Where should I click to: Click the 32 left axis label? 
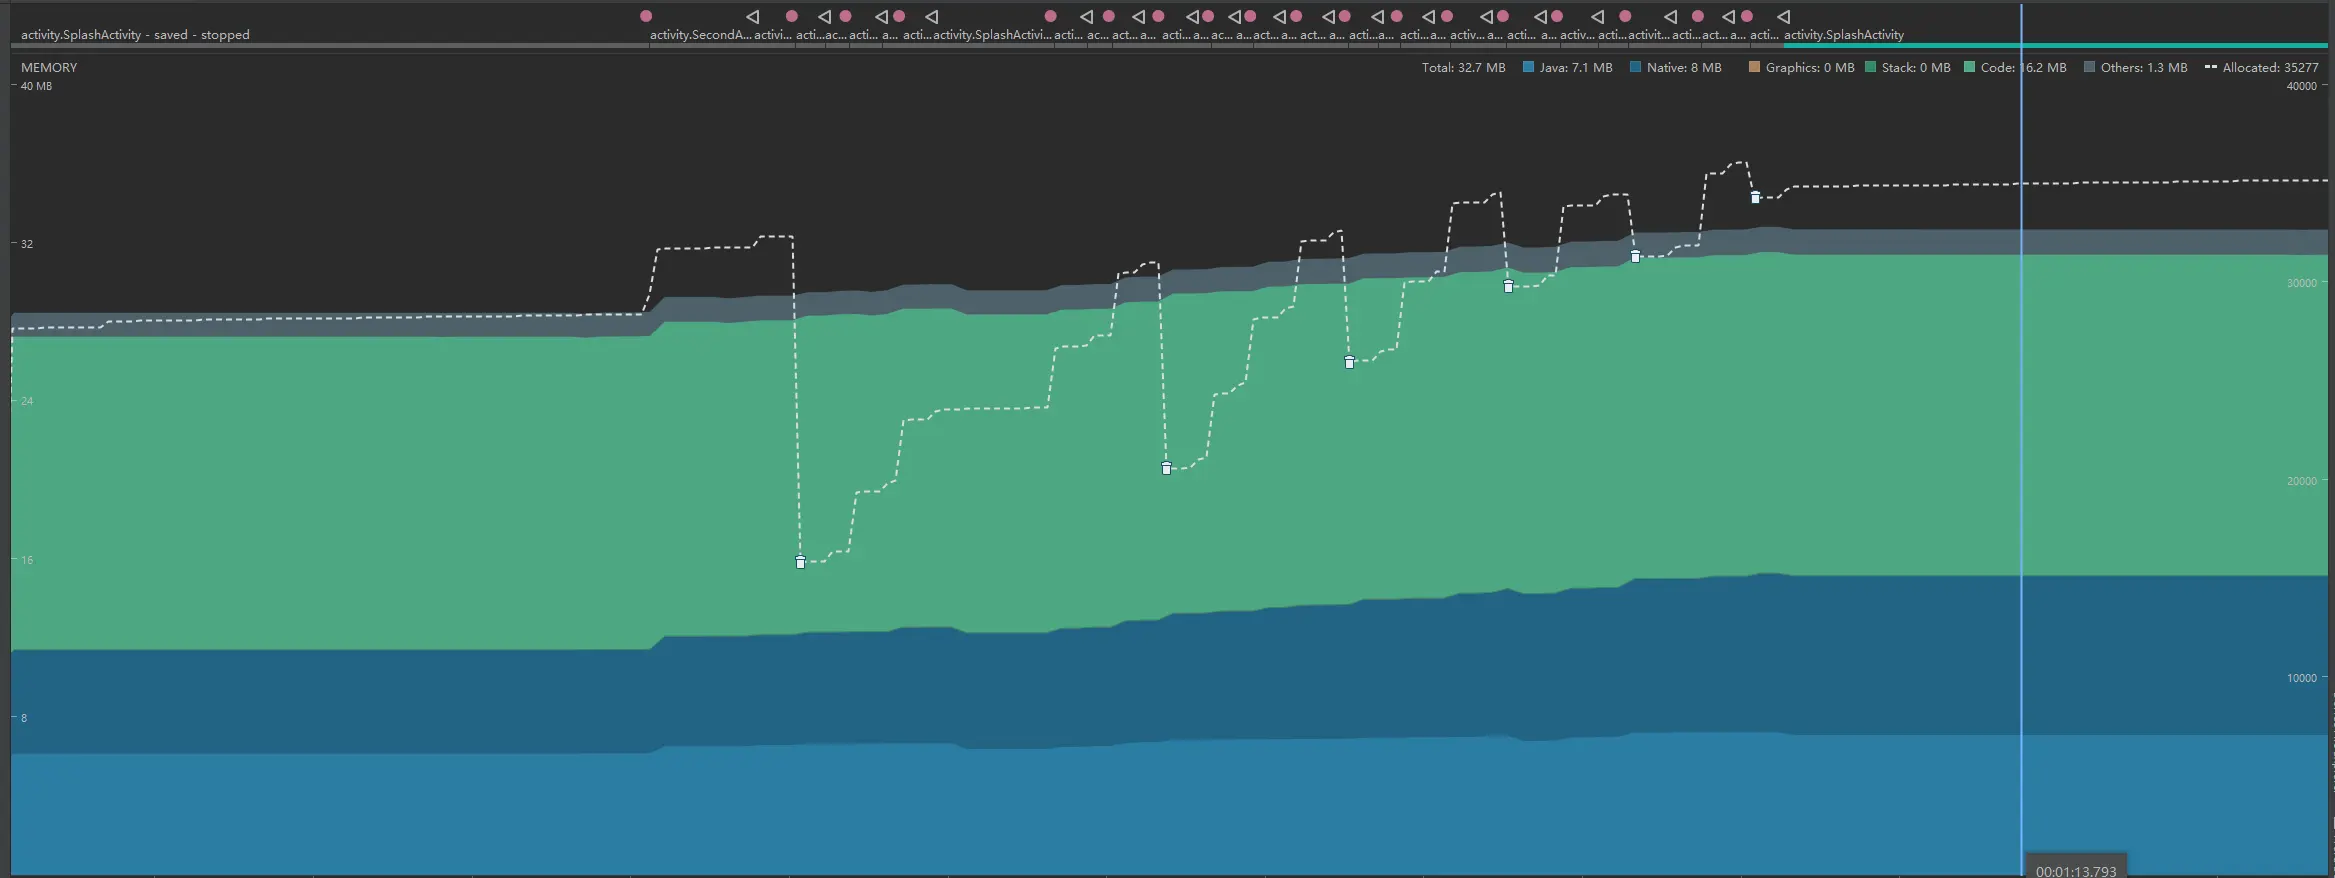click(27, 244)
